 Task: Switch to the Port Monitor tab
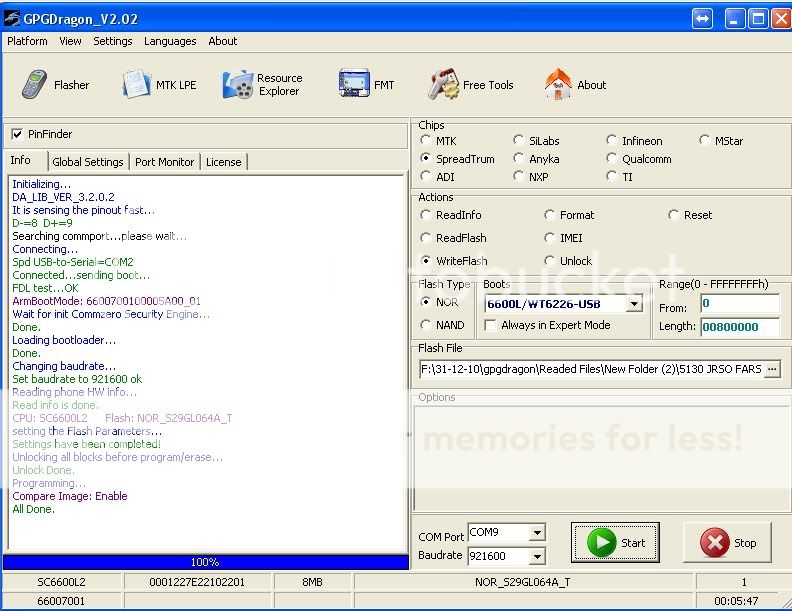coord(165,162)
